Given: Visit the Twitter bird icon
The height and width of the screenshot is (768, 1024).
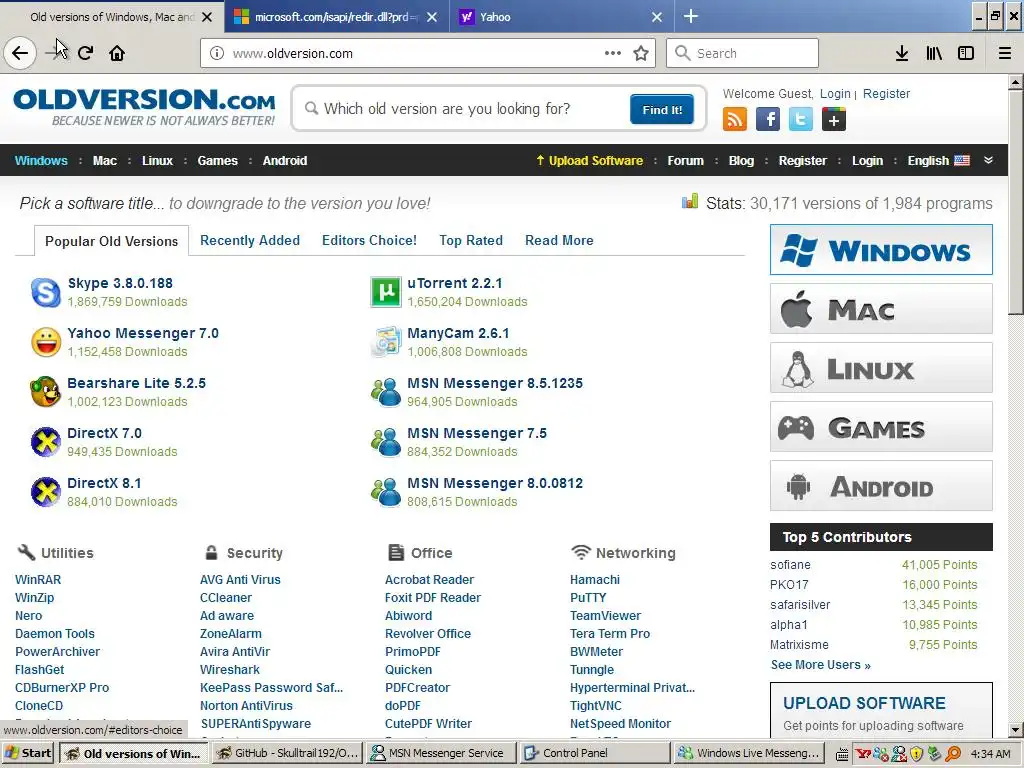Looking at the screenshot, I should (801, 120).
